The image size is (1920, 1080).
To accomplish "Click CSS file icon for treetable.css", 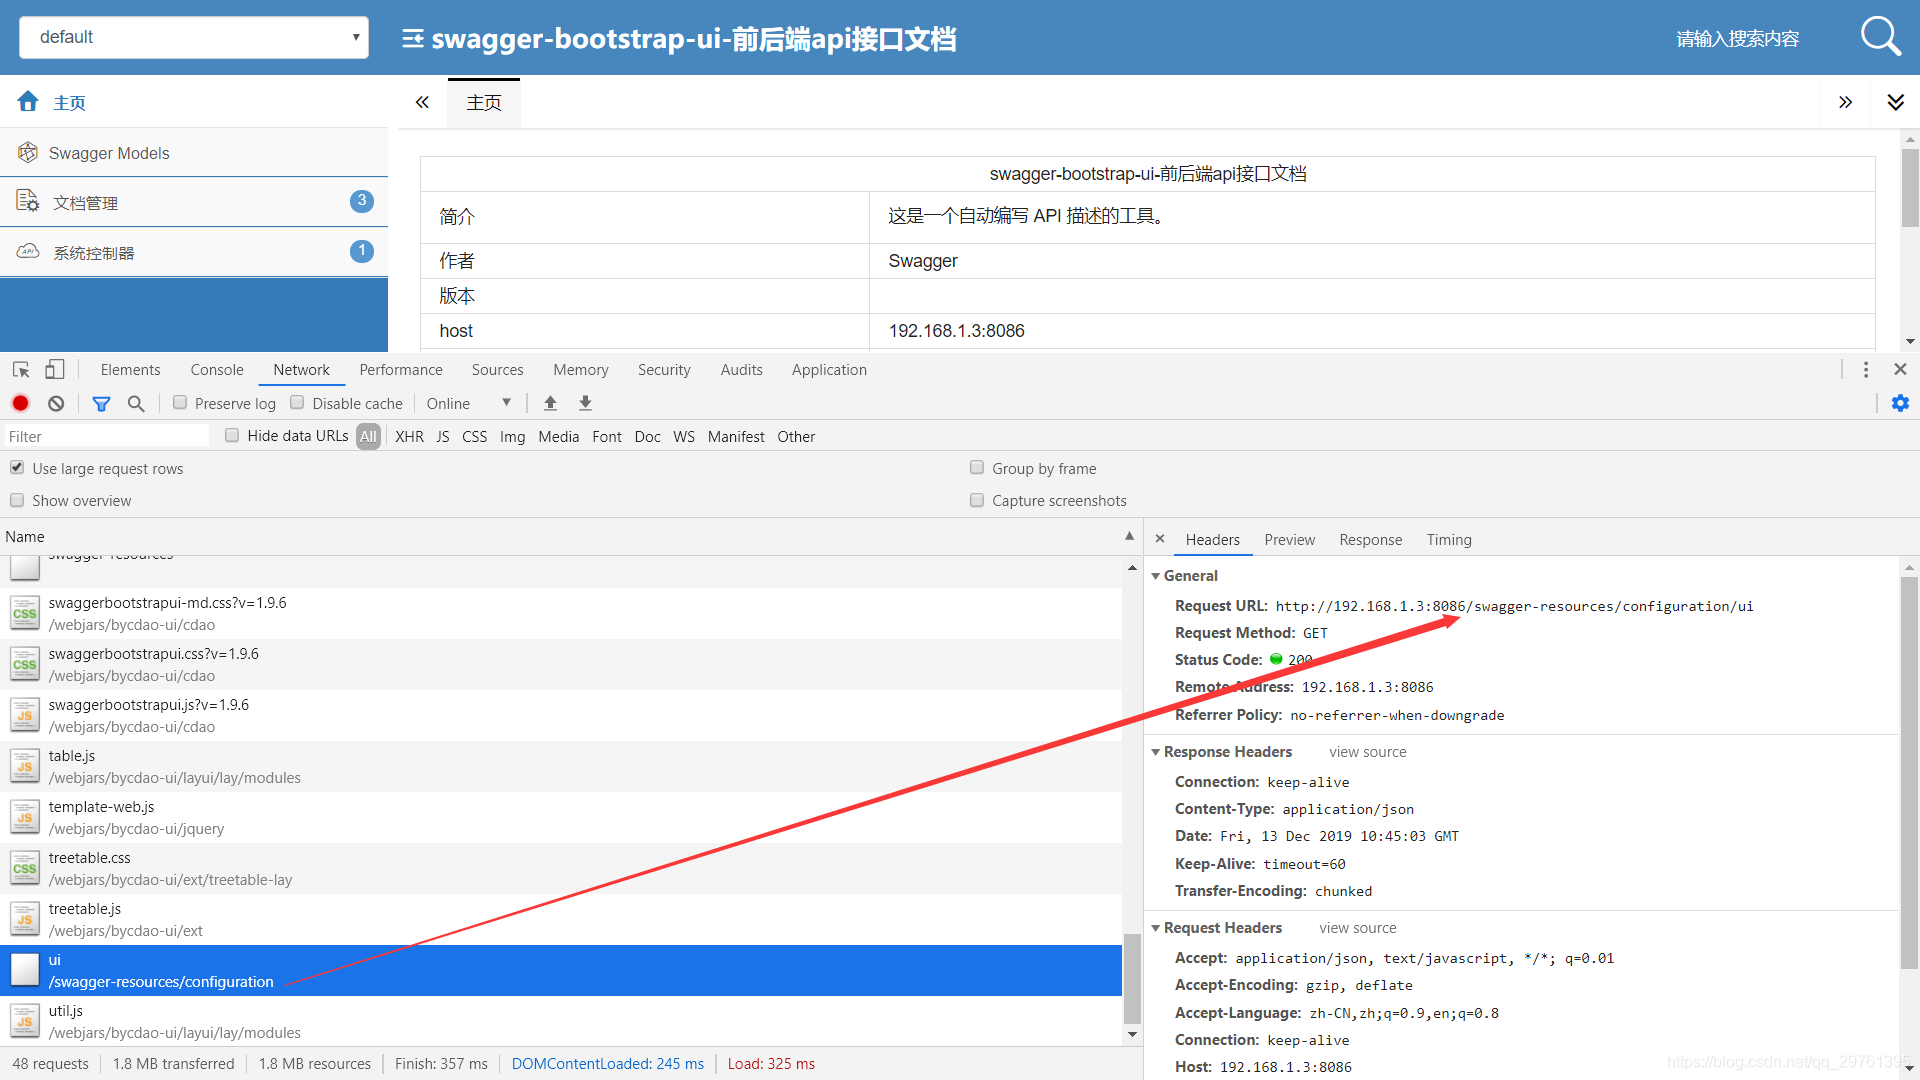I will [25, 868].
